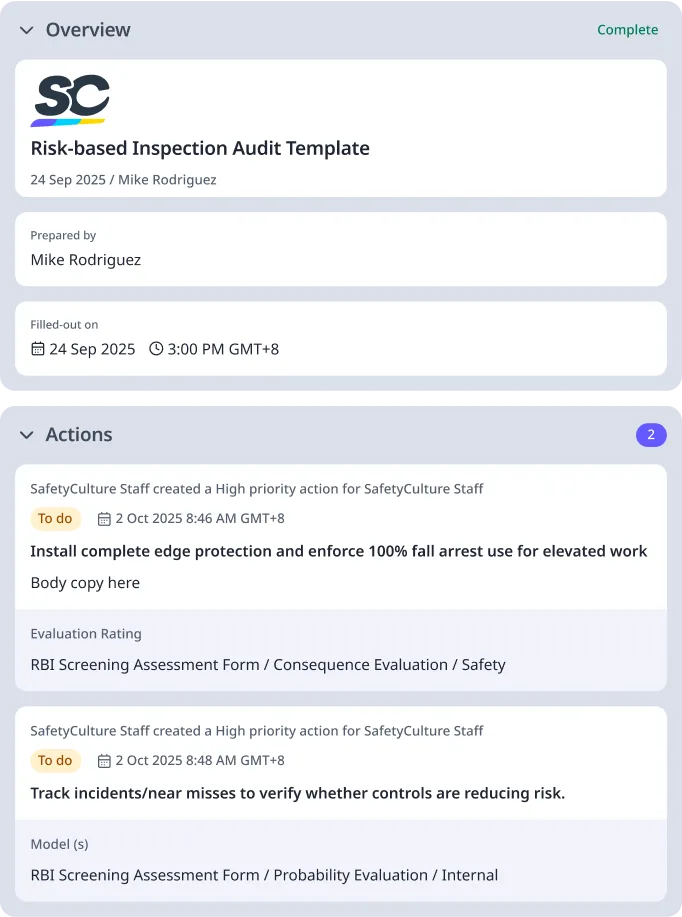This screenshot has width=682, height=917.
Task: Click the clock icon beside 3:00 PM
Action: tap(156, 349)
